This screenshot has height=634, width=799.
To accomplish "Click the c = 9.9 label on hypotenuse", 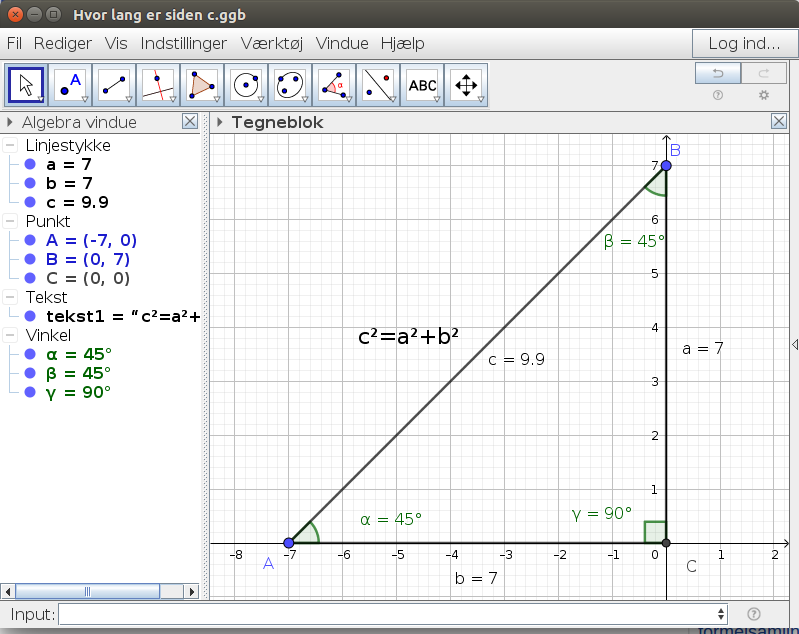I will 516,359.
